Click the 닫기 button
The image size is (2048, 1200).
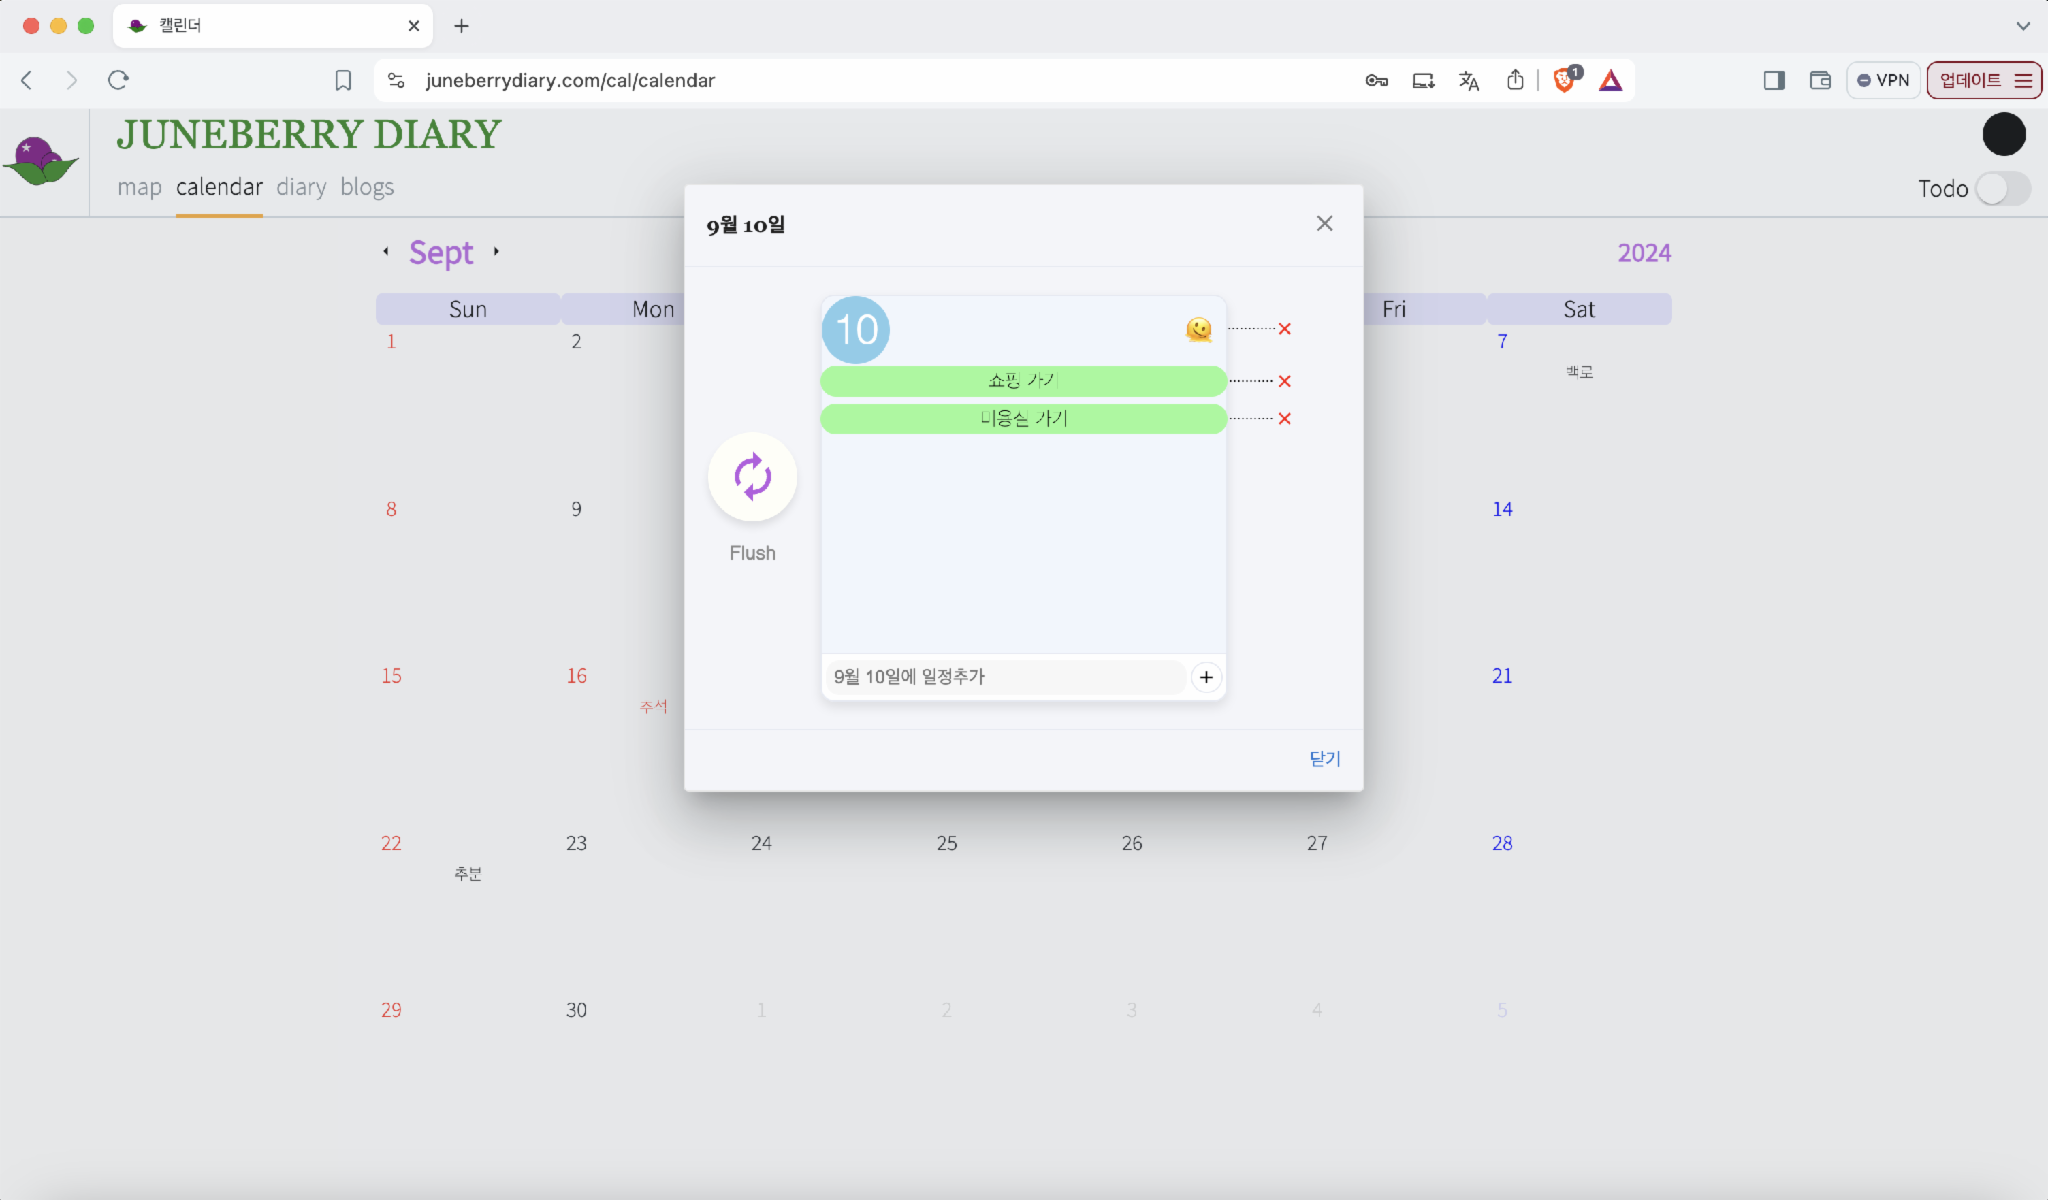point(1324,759)
